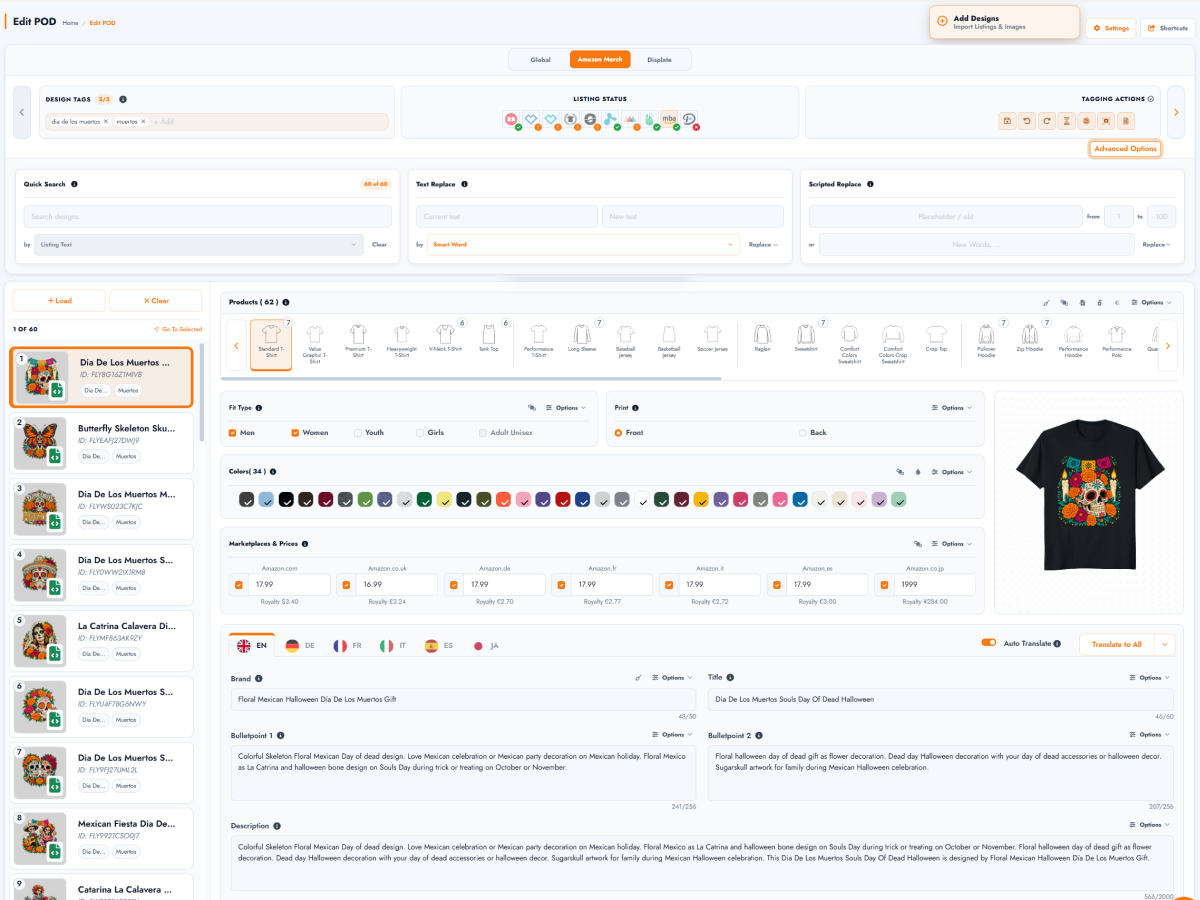Expand the Fit Type Options dropdown

point(566,408)
